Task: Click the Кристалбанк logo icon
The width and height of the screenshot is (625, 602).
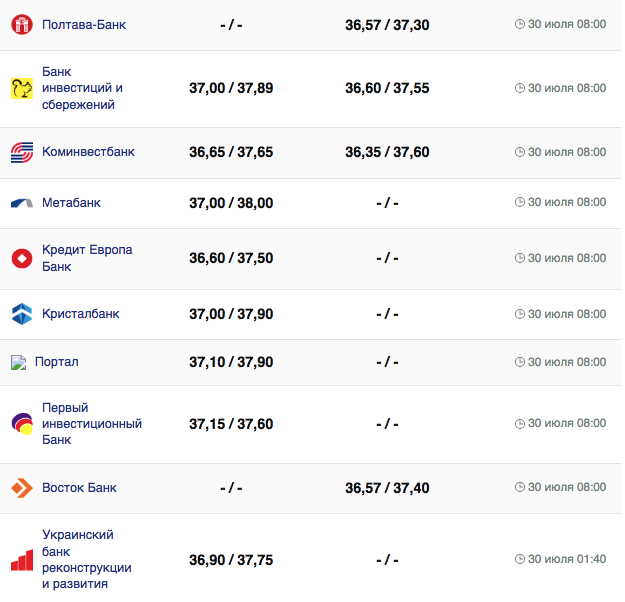Action: point(22,314)
